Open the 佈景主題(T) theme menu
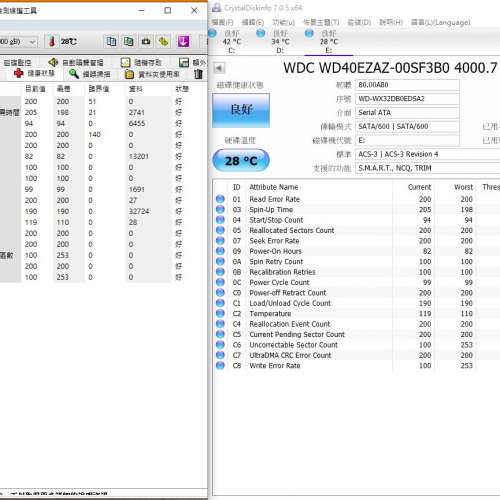500x500 pixels. (321, 22)
